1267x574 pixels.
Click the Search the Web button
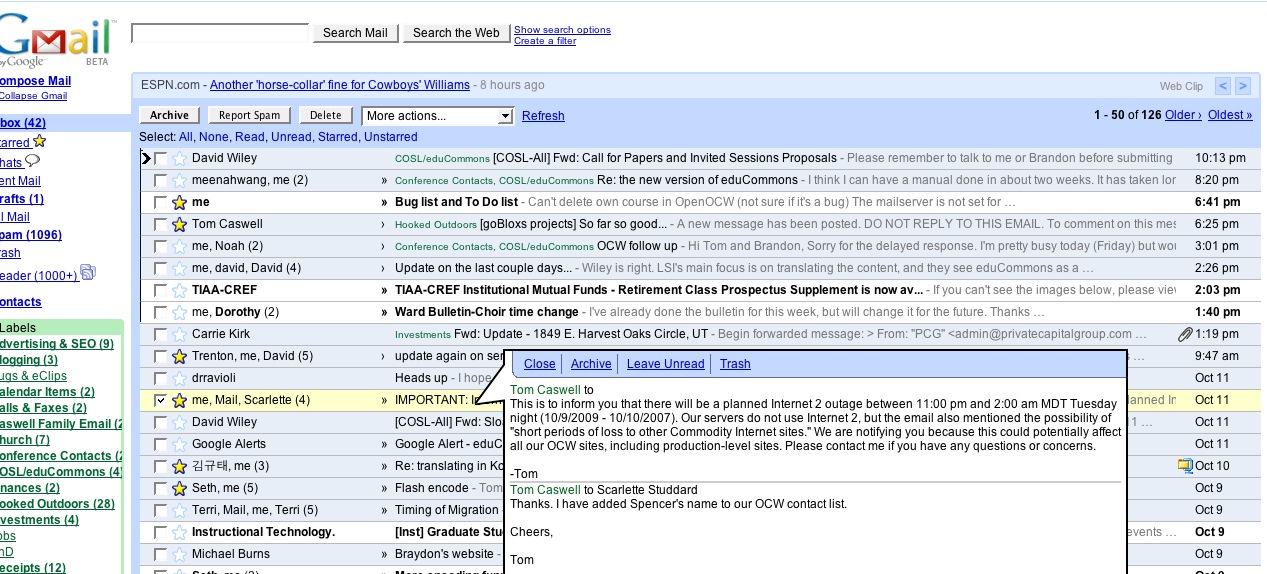pyautogui.click(x=456, y=33)
